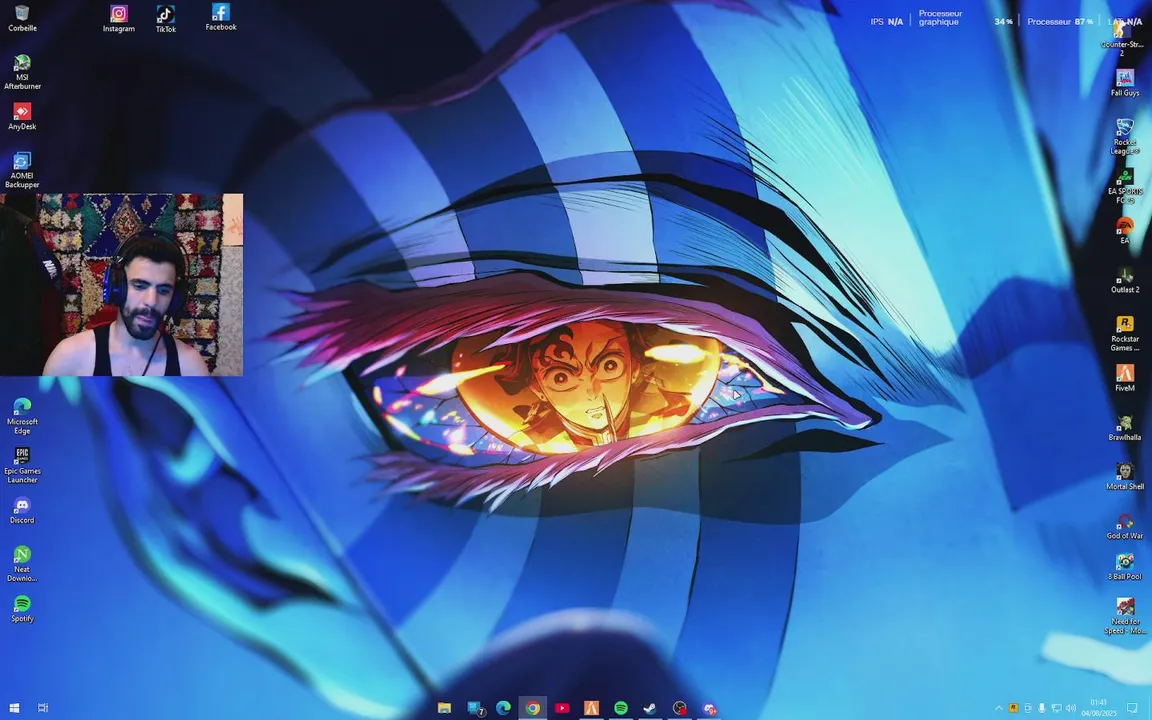This screenshot has height=720, width=1152.
Task: Select the FiveM desktop shortcut
Action: click(1125, 378)
